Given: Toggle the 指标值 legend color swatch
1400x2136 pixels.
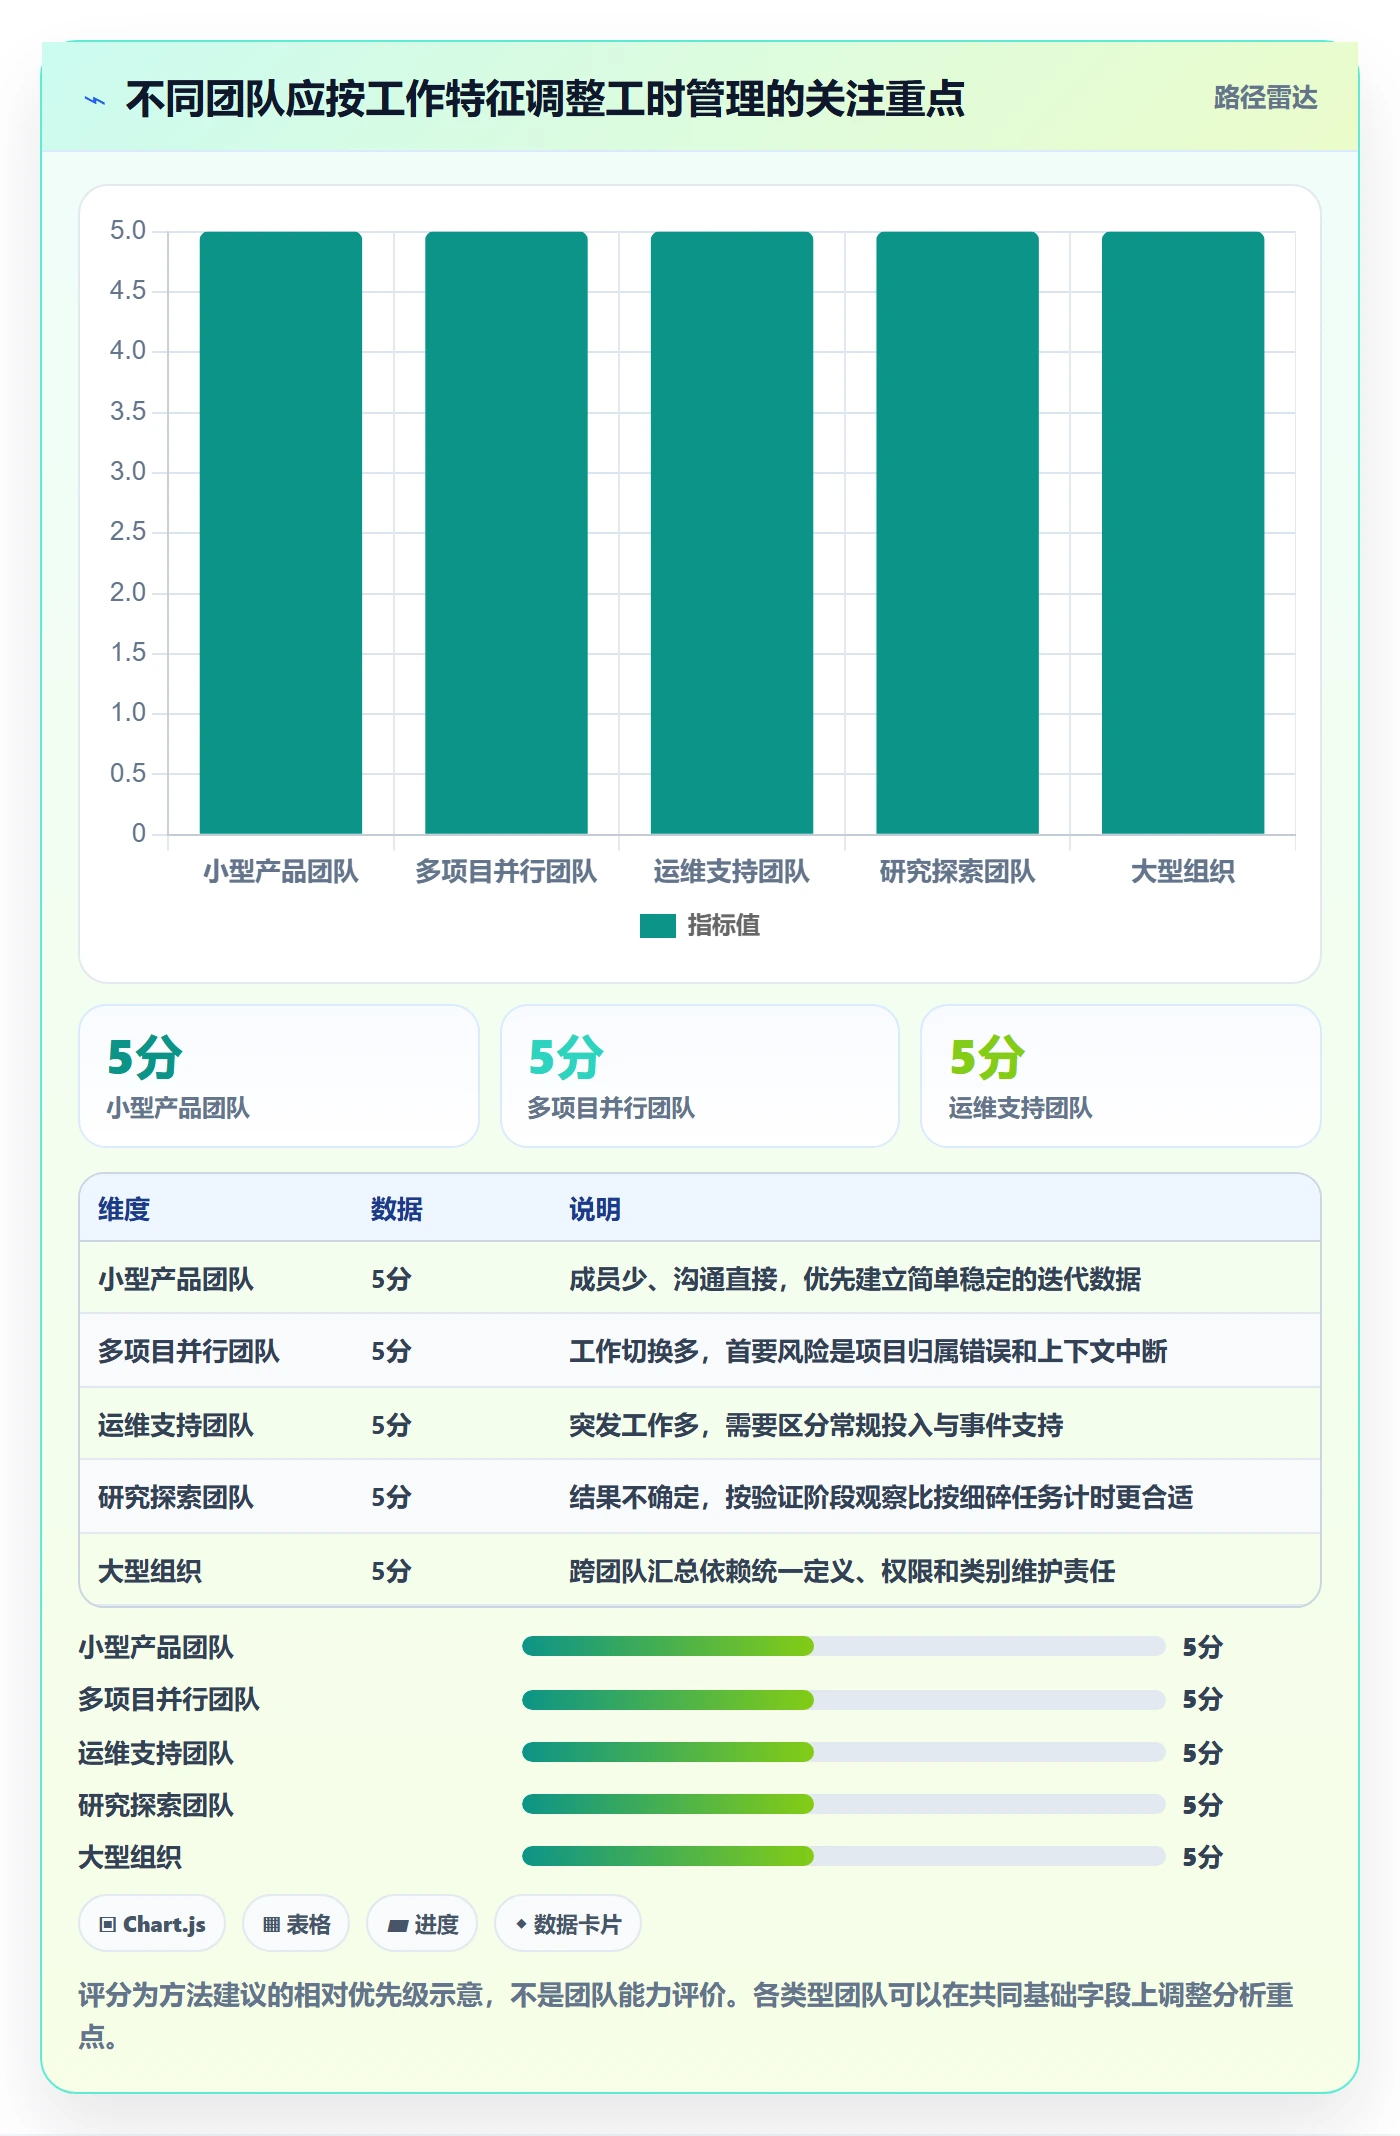Looking at the screenshot, I should click(658, 926).
